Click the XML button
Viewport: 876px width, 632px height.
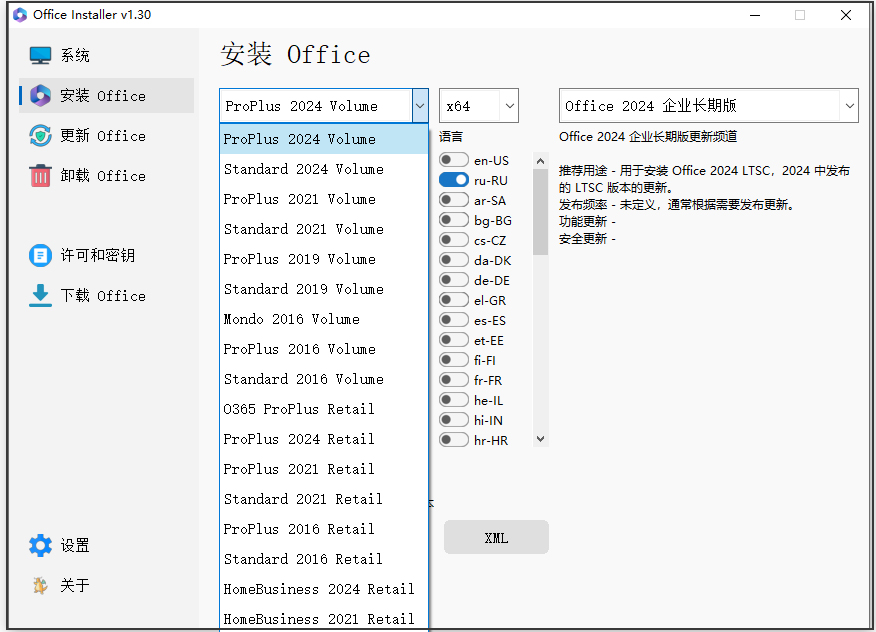[496, 538]
